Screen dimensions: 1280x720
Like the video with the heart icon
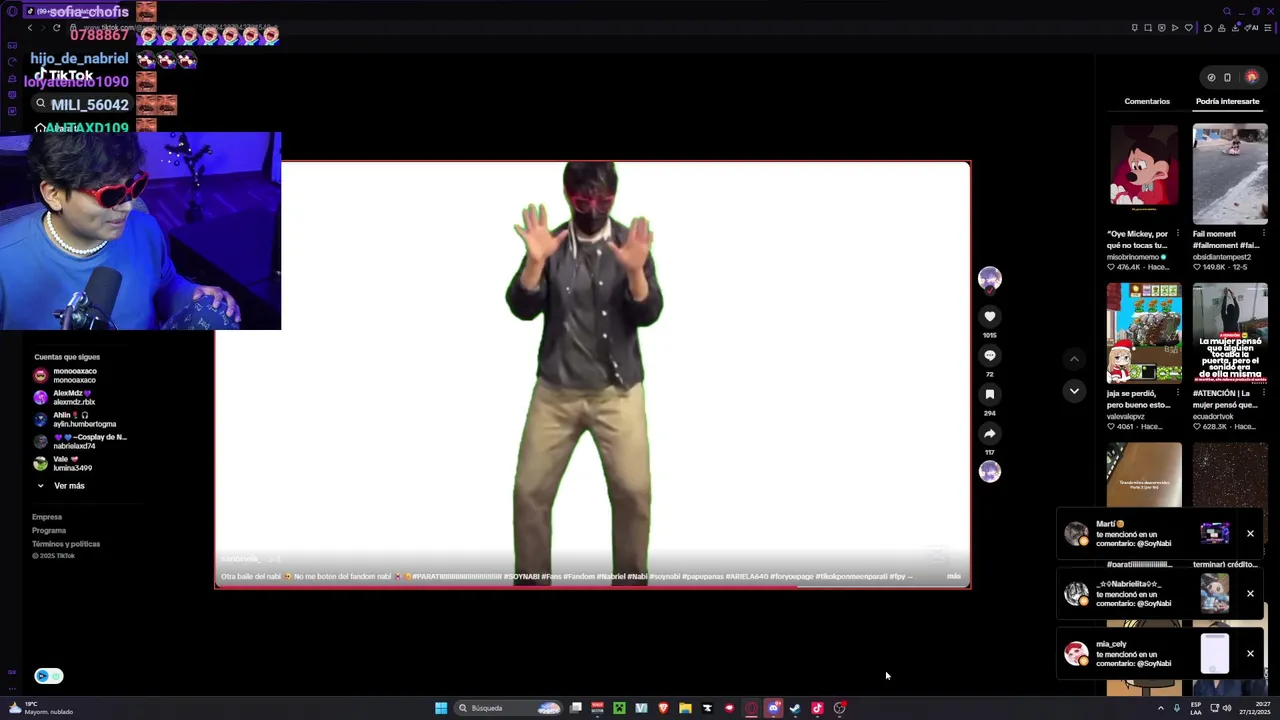click(990, 316)
